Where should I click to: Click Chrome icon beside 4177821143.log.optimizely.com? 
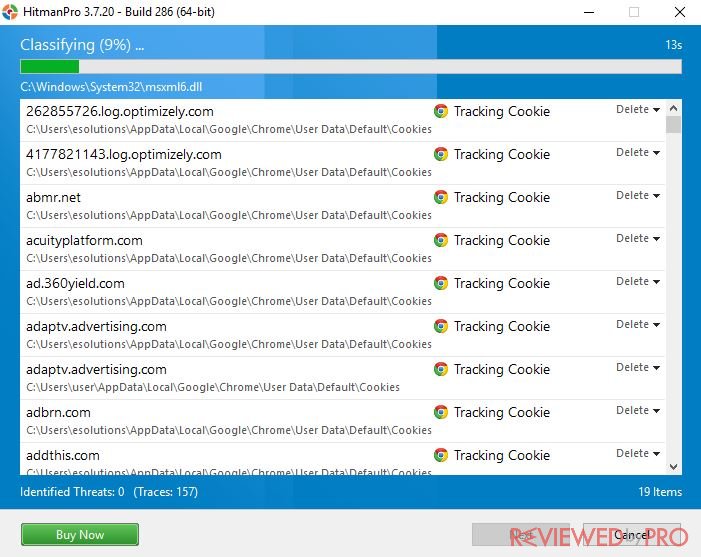pyautogui.click(x=441, y=154)
